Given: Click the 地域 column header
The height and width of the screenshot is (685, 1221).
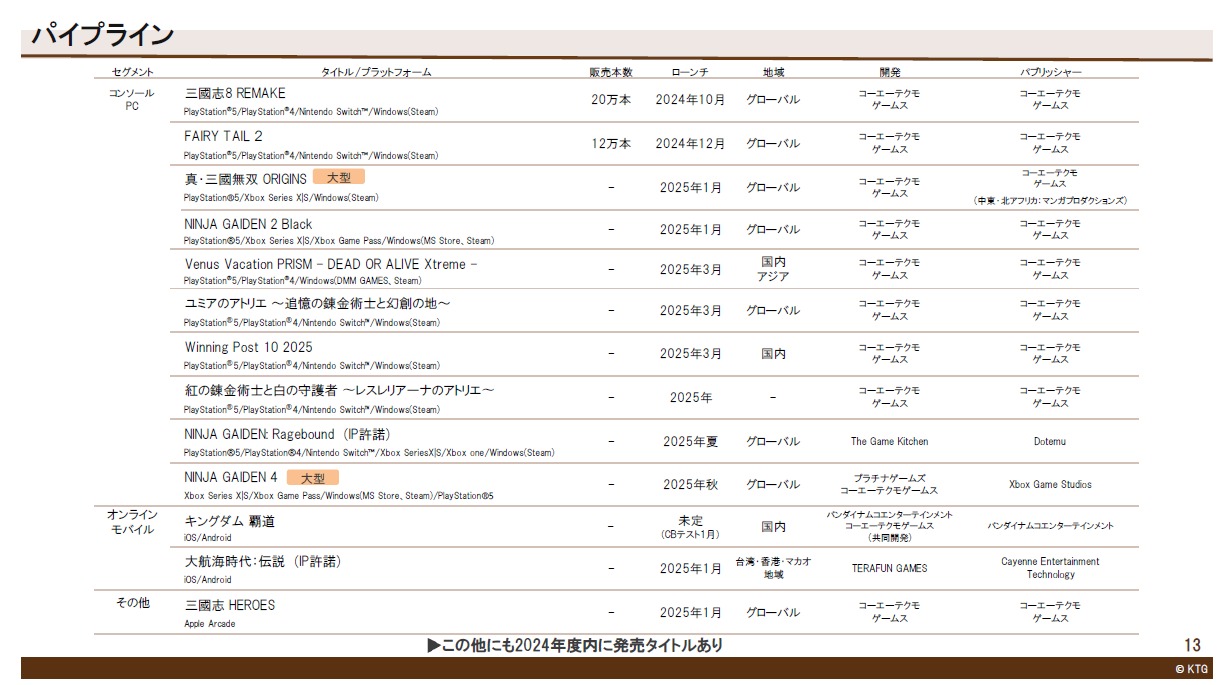Looking at the screenshot, I should coord(773,72).
